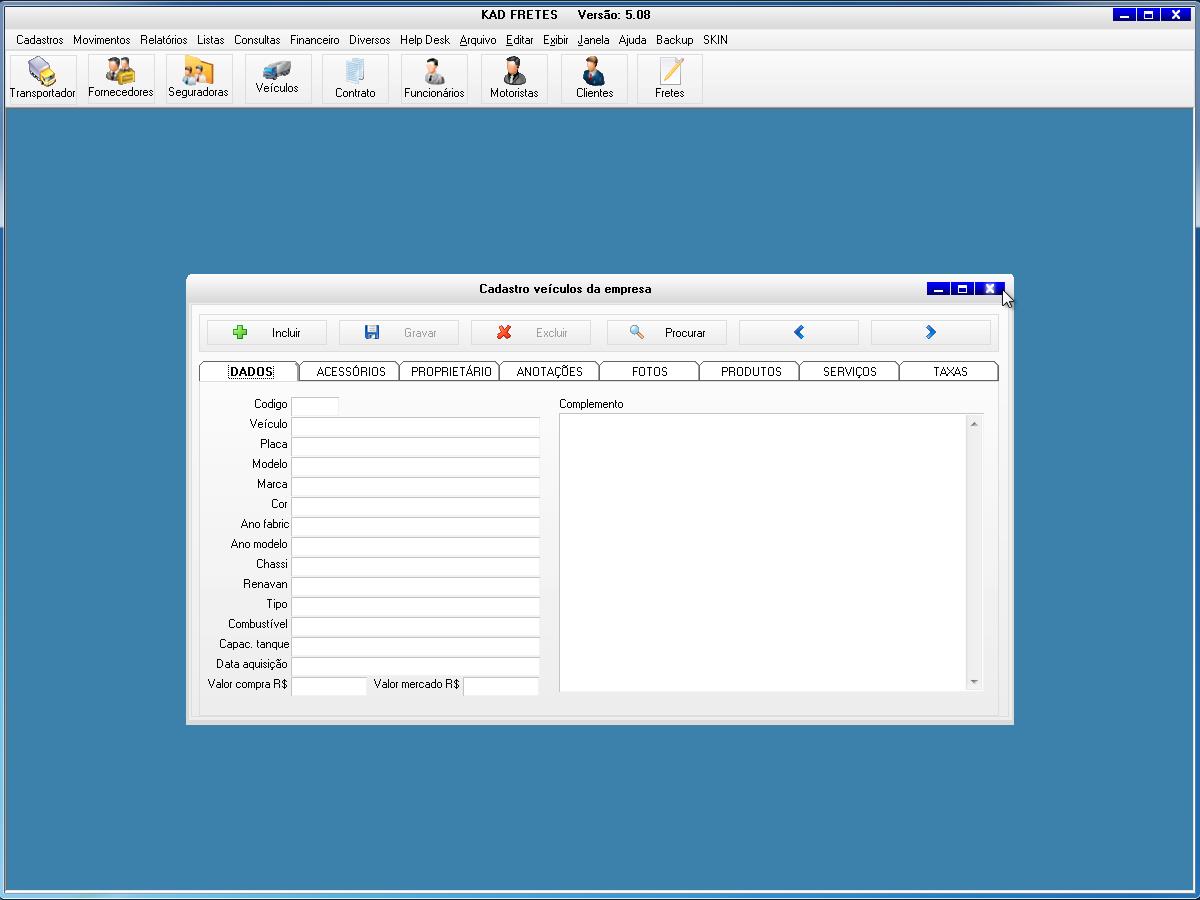Open the Cadastros menu

coord(40,40)
